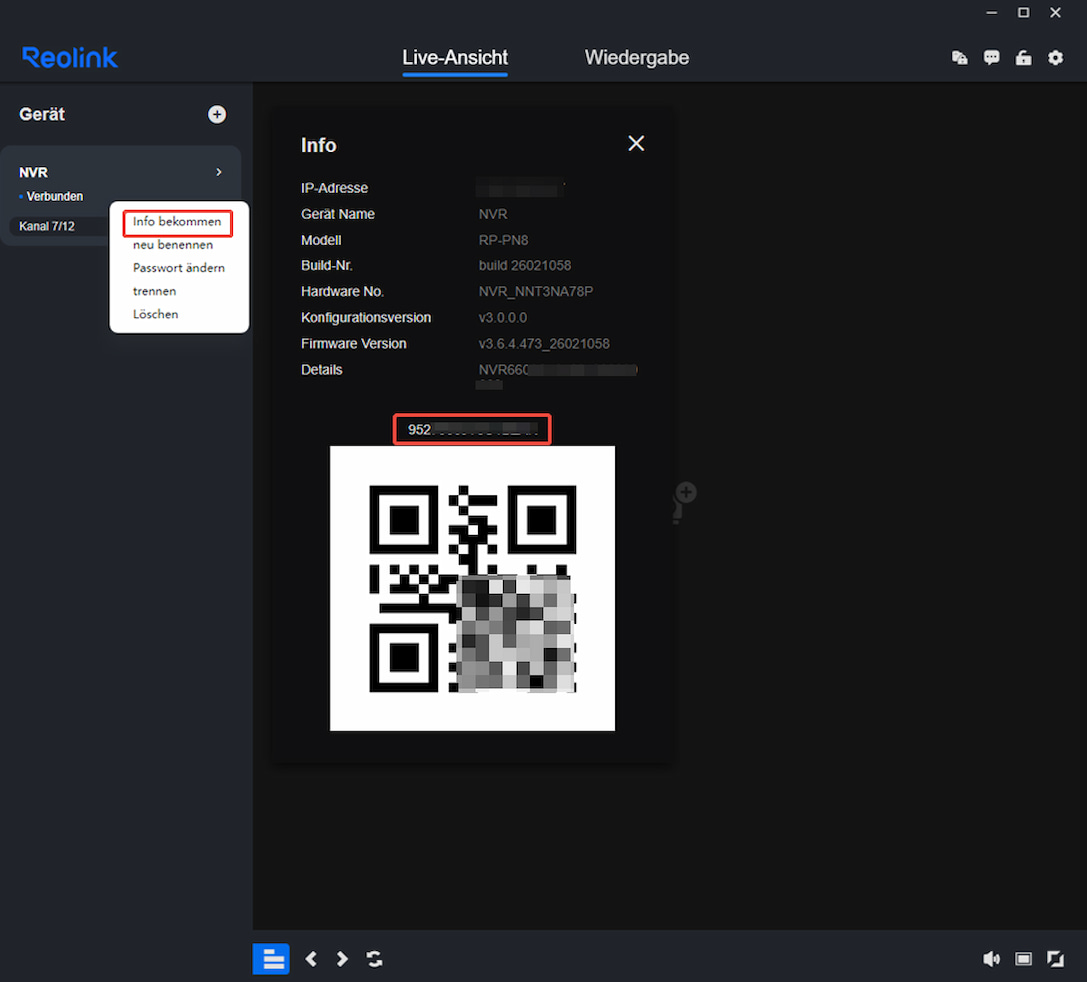Toggle the aspect ratio screen icon

click(x=1023, y=959)
